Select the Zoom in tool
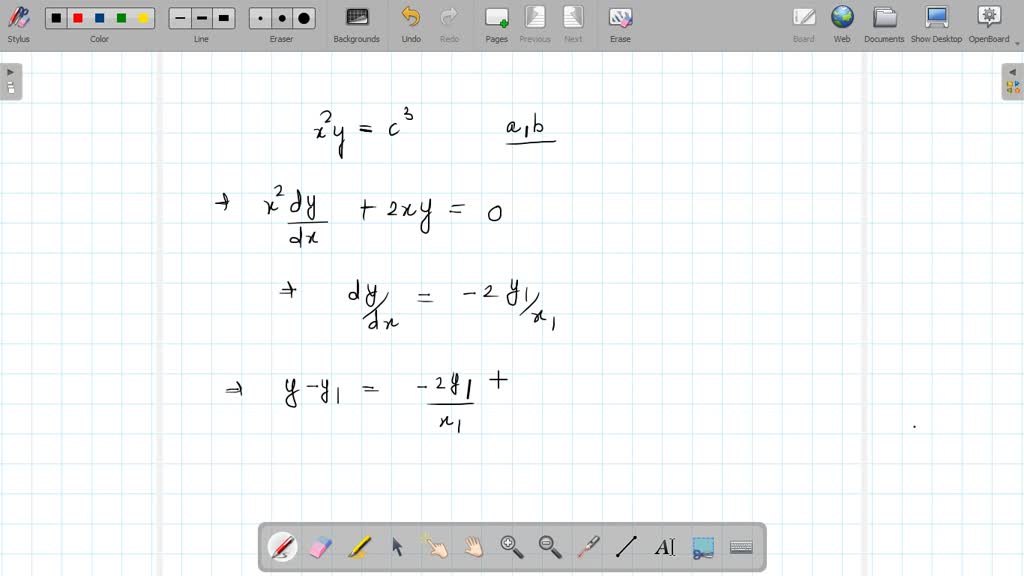1024x576 pixels. coord(511,547)
